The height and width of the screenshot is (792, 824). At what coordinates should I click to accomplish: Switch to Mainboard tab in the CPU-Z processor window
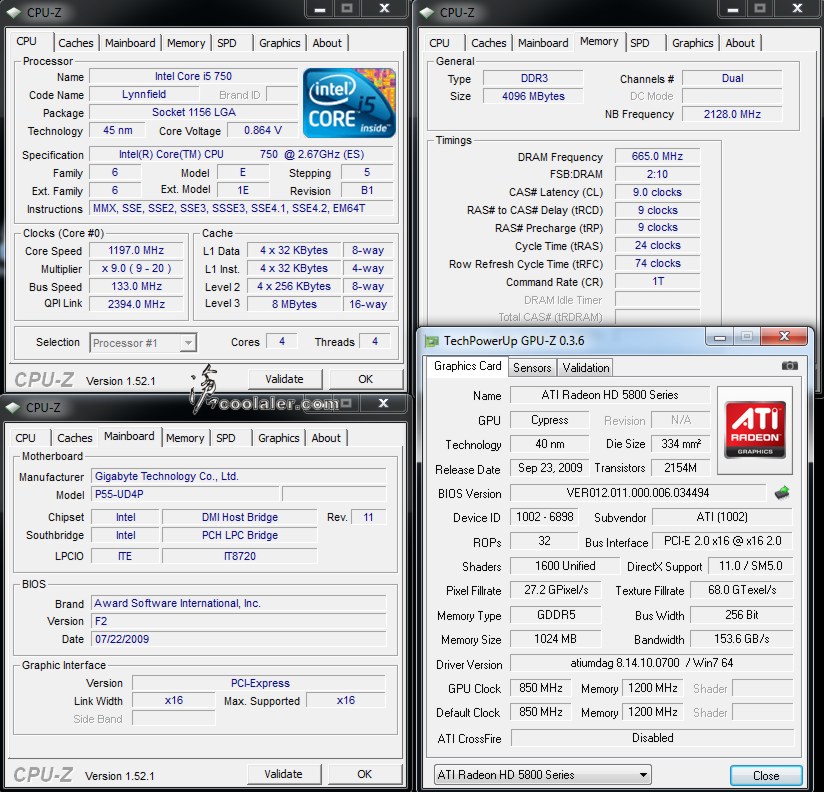pyautogui.click(x=130, y=43)
